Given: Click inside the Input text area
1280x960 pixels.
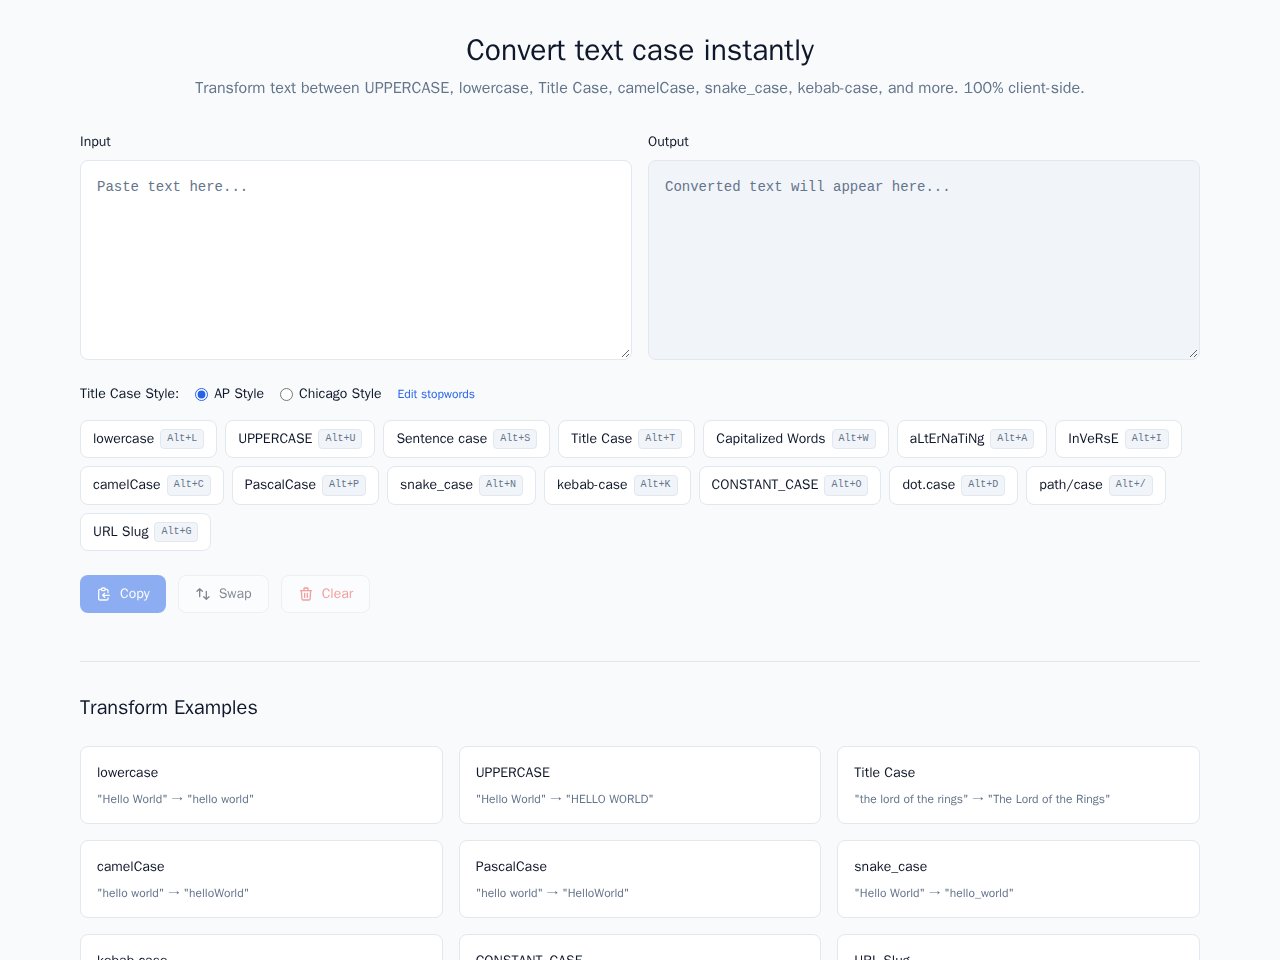Looking at the screenshot, I should coord(356,260).
